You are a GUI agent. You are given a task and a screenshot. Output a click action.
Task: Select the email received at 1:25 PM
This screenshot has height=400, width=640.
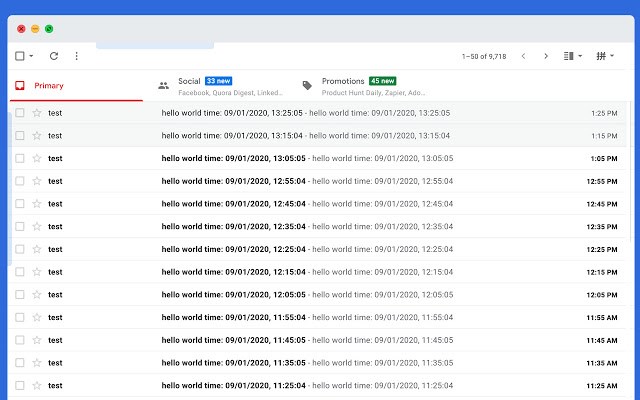pyautogui.click(x=20, y=113)
